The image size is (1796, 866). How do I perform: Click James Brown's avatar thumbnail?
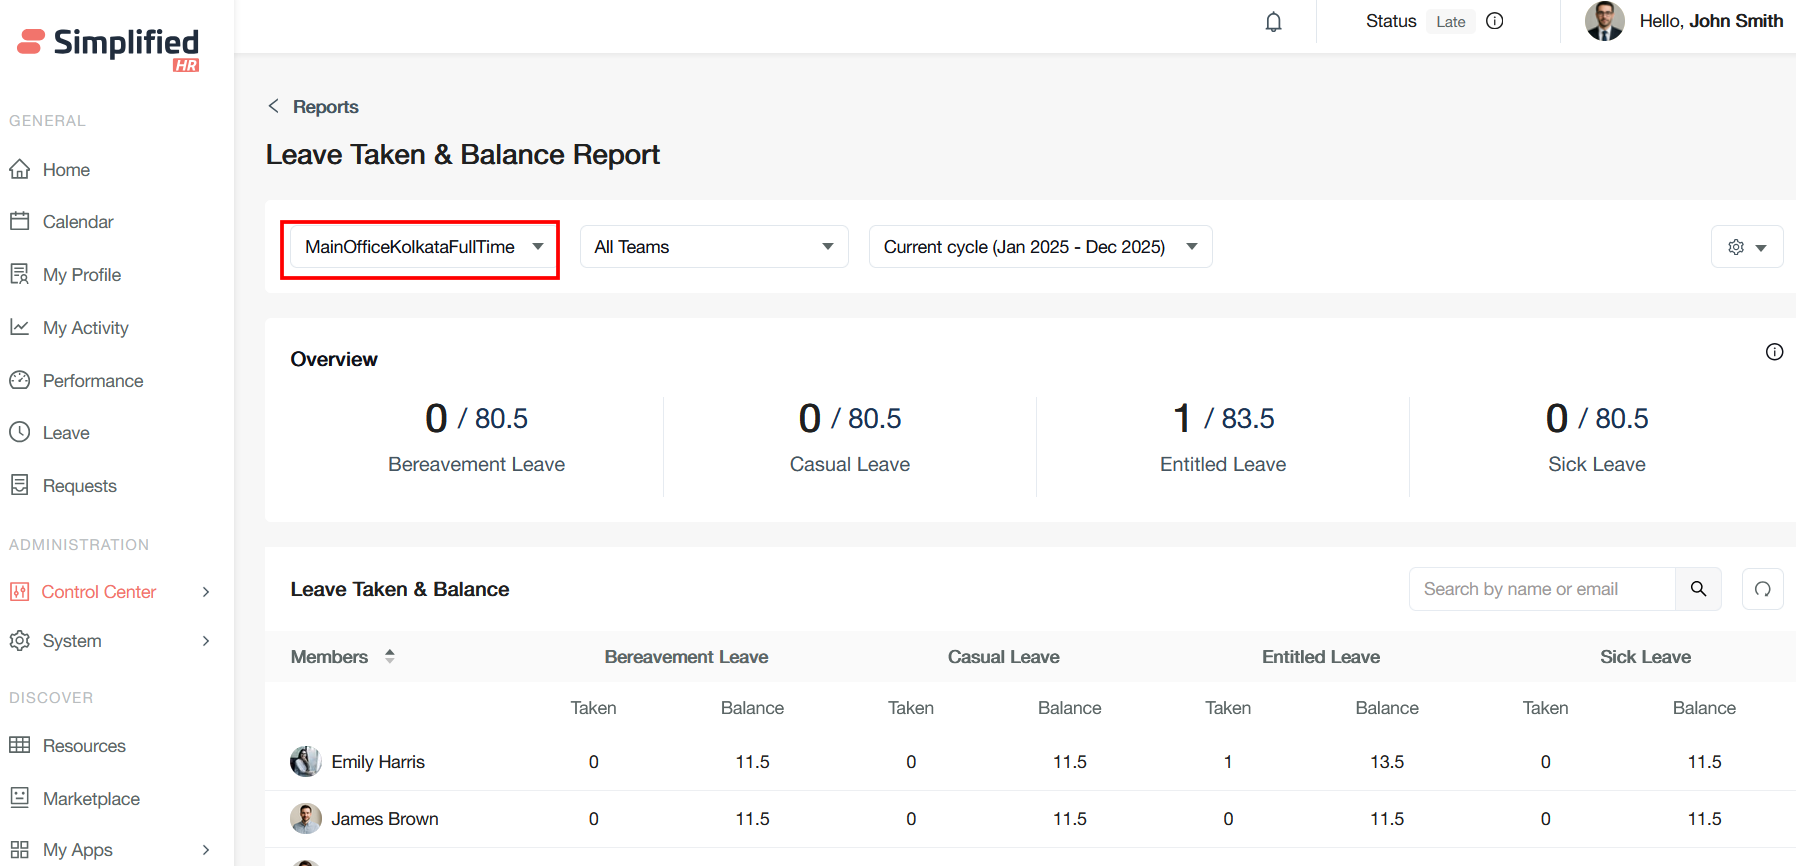pos(305,819)
